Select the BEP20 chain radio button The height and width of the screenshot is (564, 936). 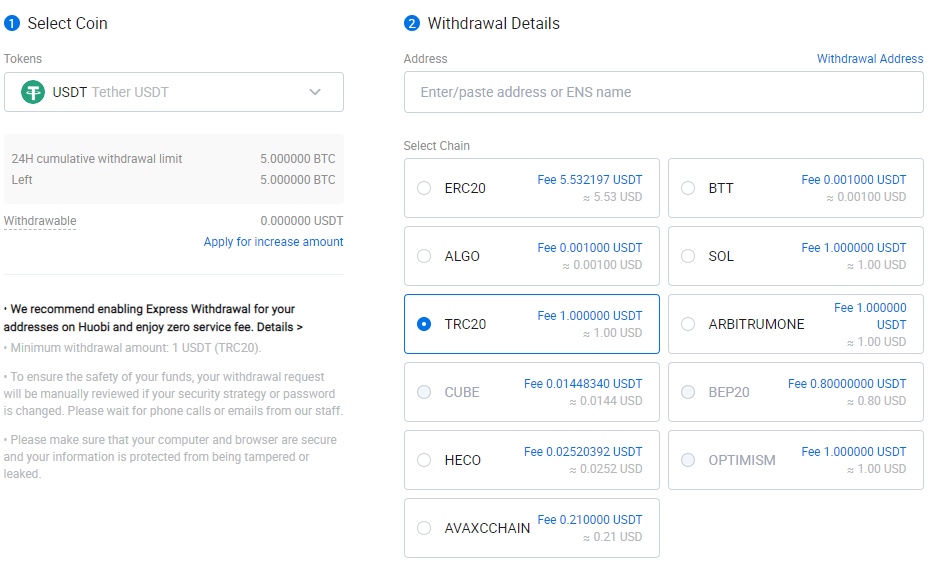(x=688, y=392)
